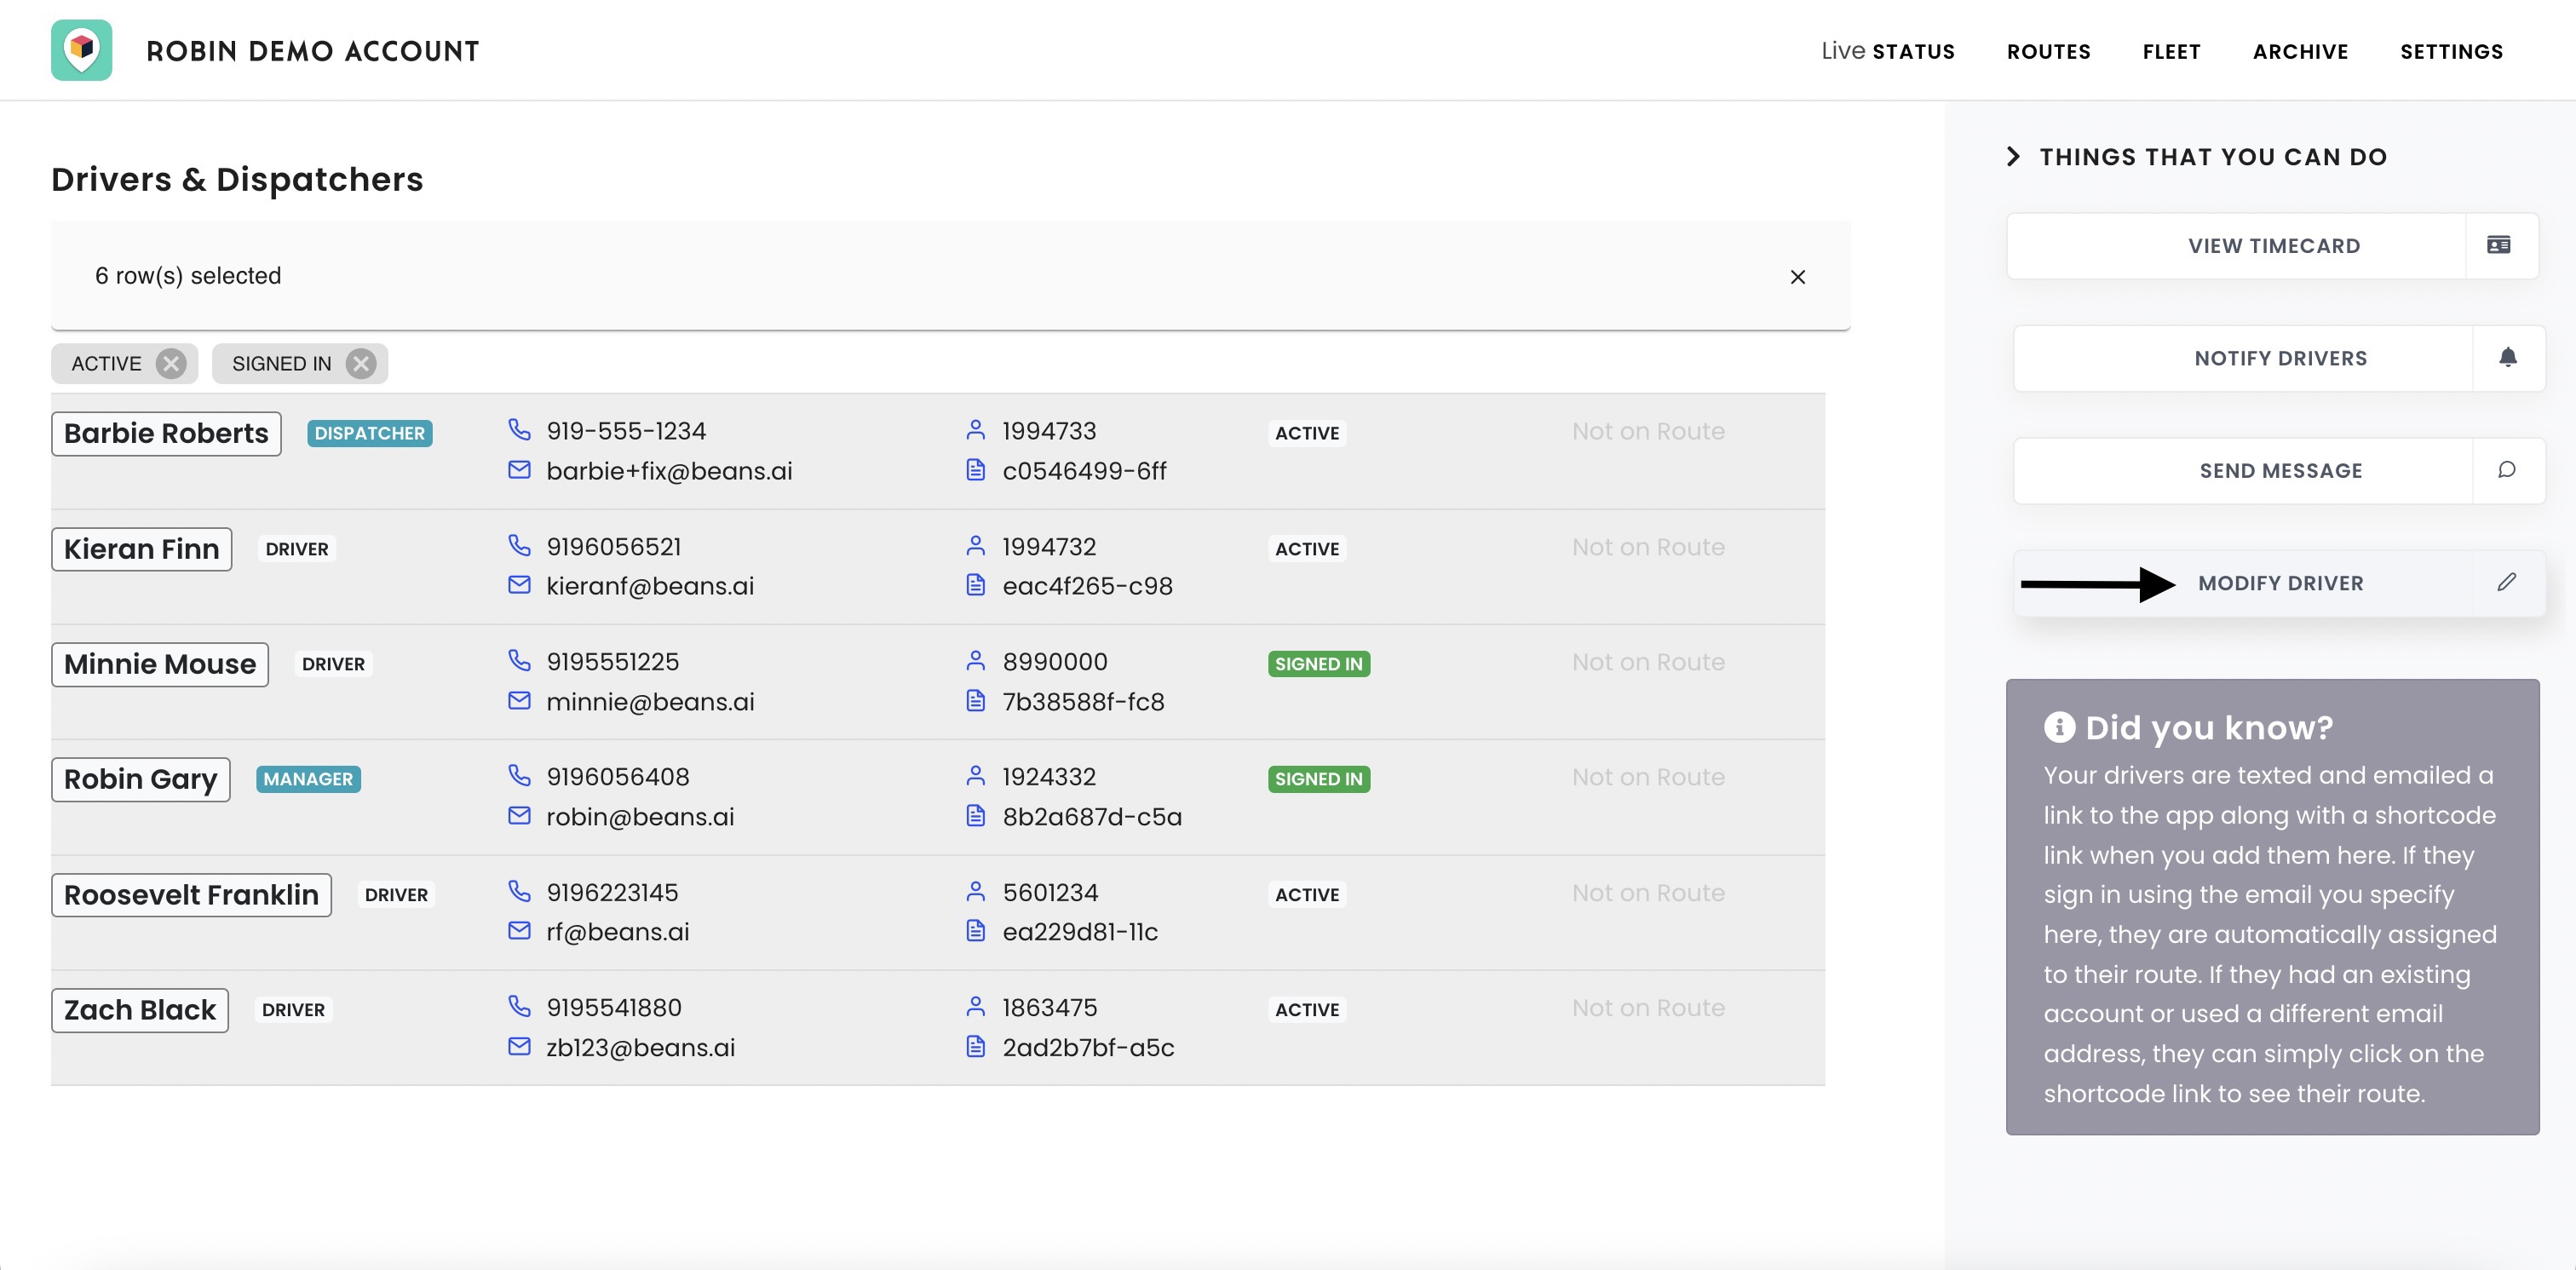The image size is (2576, 1270).
Task: Click the View Timecard card icon
Action: tap(2499, 245)
